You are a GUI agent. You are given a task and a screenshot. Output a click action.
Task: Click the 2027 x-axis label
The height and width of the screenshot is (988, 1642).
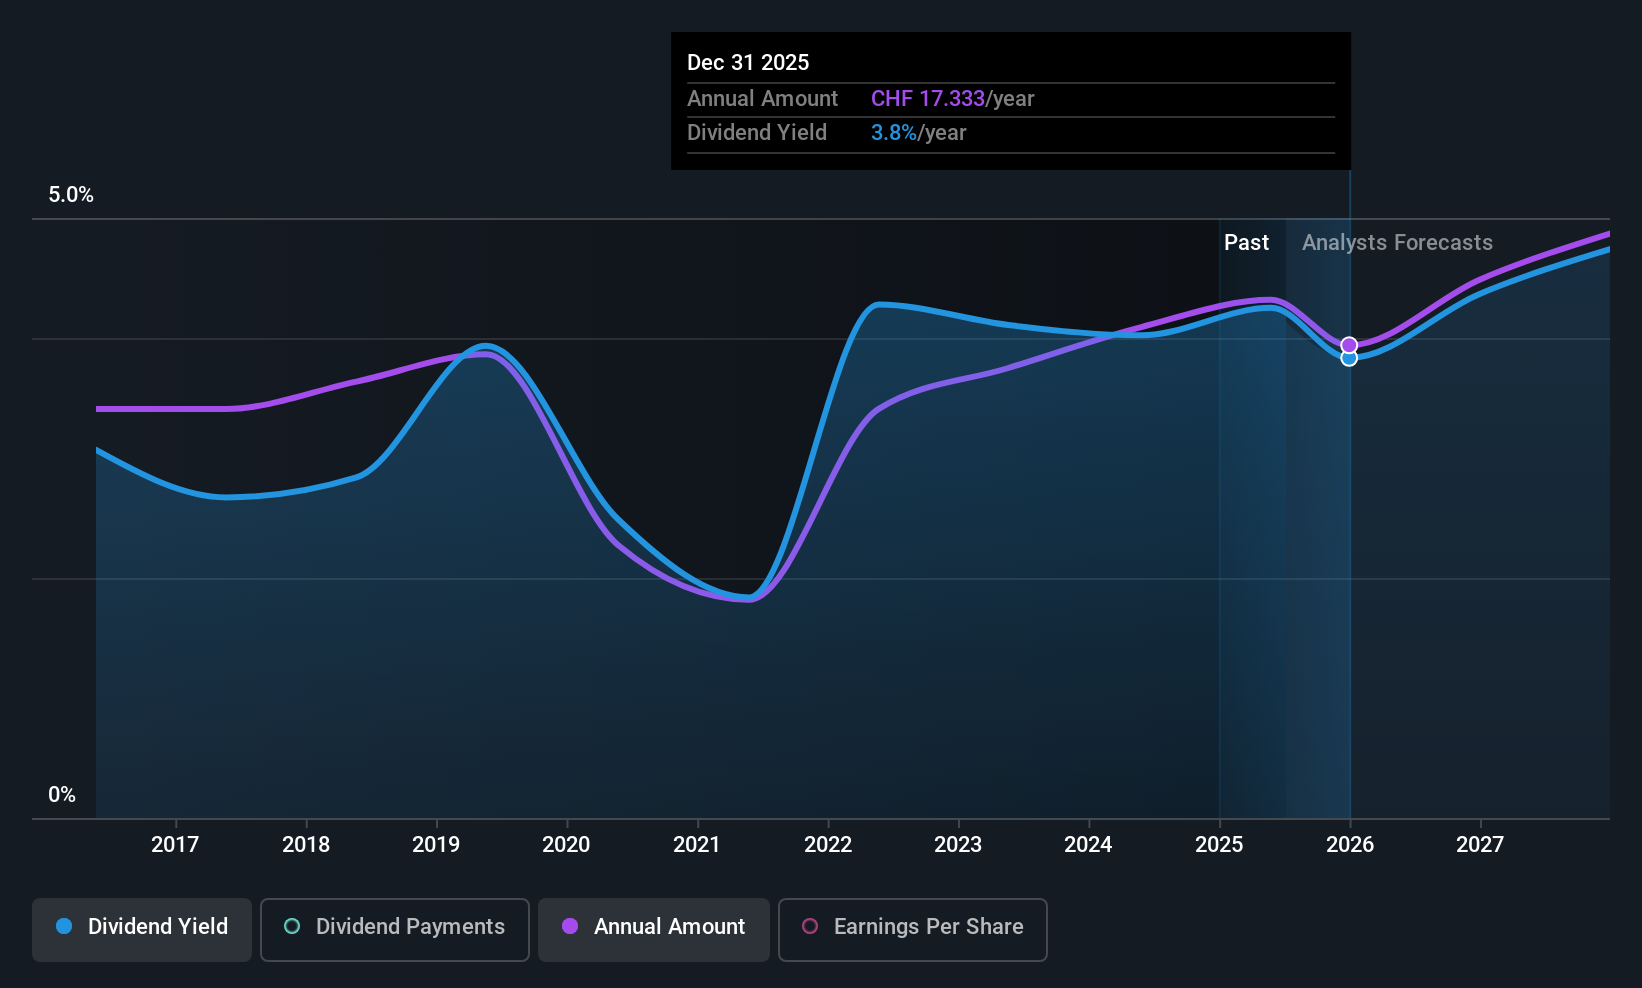point(1480,845)
